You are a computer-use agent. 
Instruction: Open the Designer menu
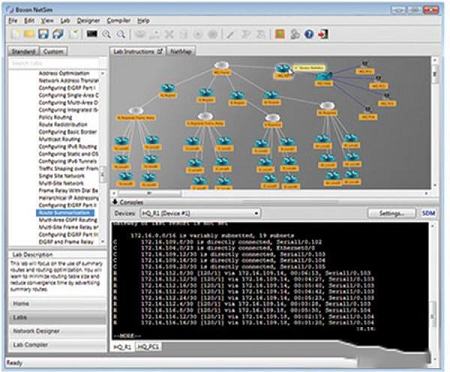[x=88, y=21]
